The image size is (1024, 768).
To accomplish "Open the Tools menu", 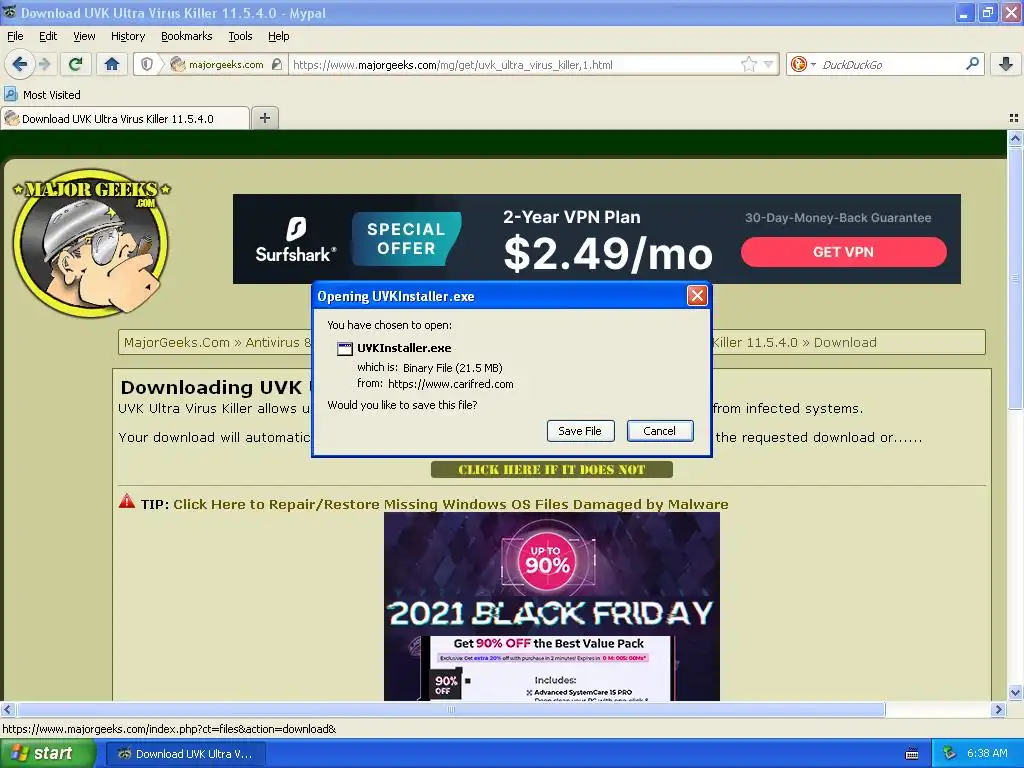I will tap(240, 36).
